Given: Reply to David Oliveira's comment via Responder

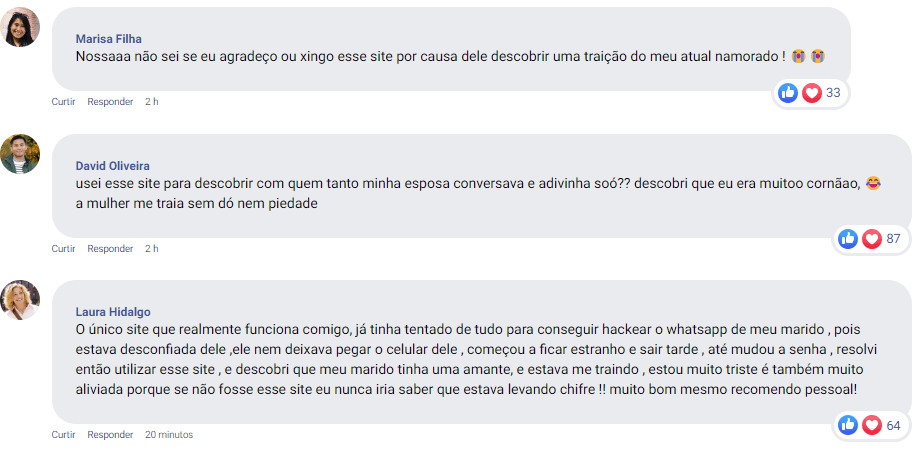Looking at the screenshot, I should tap(110, 249).
